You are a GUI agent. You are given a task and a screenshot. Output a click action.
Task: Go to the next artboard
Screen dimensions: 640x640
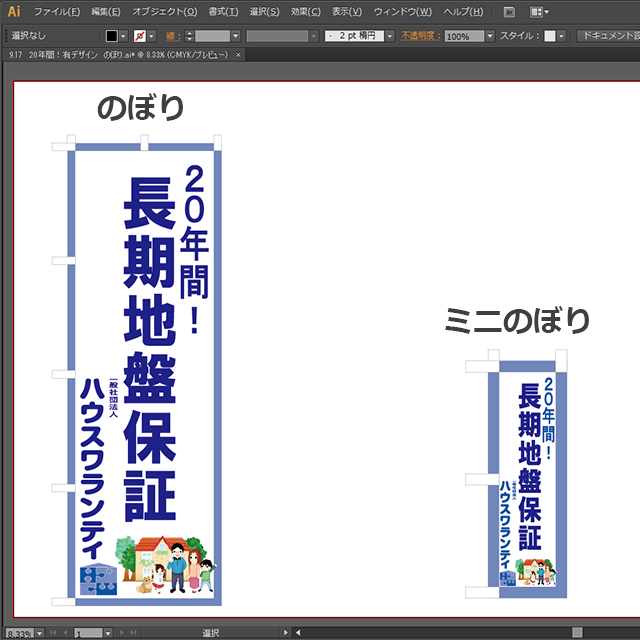pyautogui.click(x=121, y=633)
